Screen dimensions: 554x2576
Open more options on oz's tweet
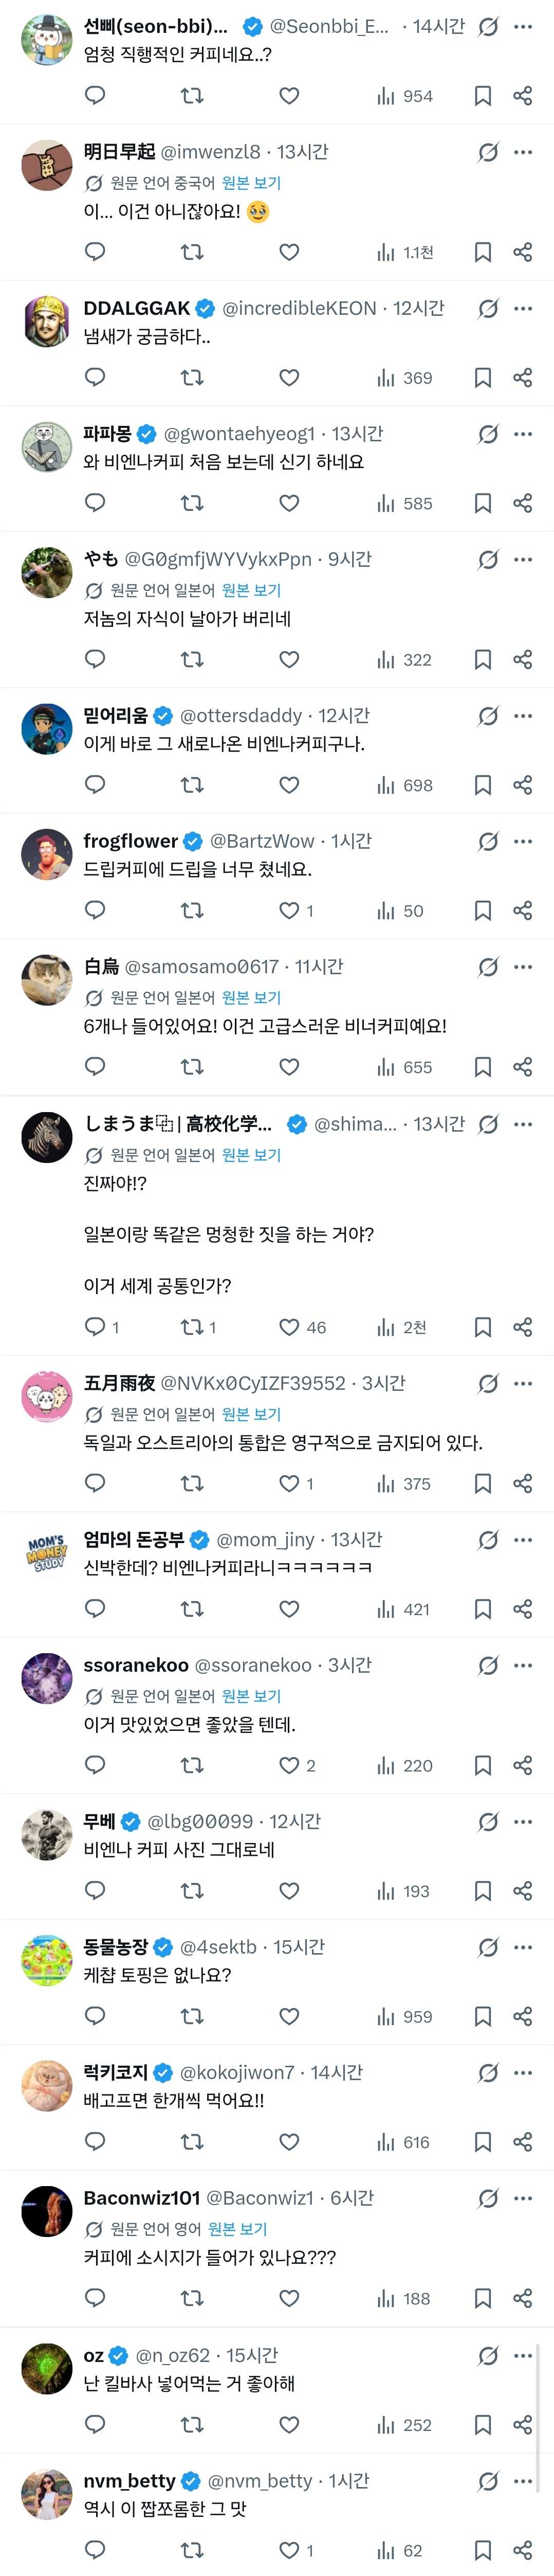click(523, 2356)
